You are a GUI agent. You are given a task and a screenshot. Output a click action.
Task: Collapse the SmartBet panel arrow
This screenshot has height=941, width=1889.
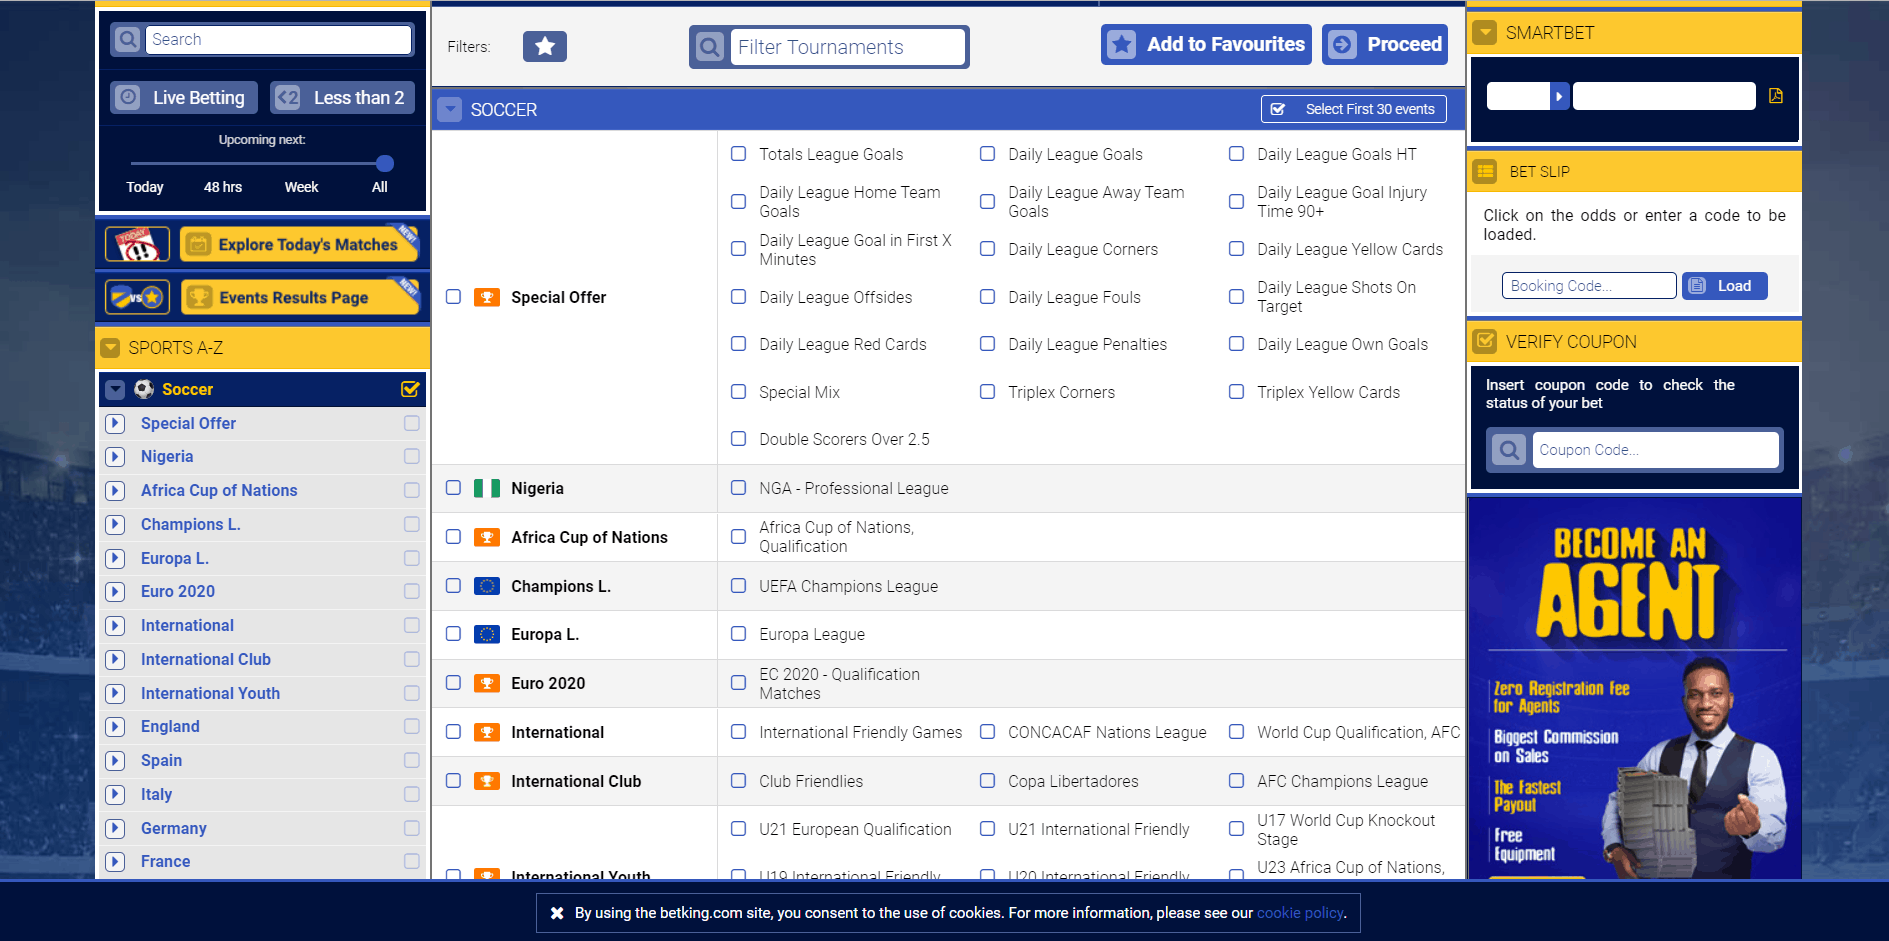click(1486, 32)
